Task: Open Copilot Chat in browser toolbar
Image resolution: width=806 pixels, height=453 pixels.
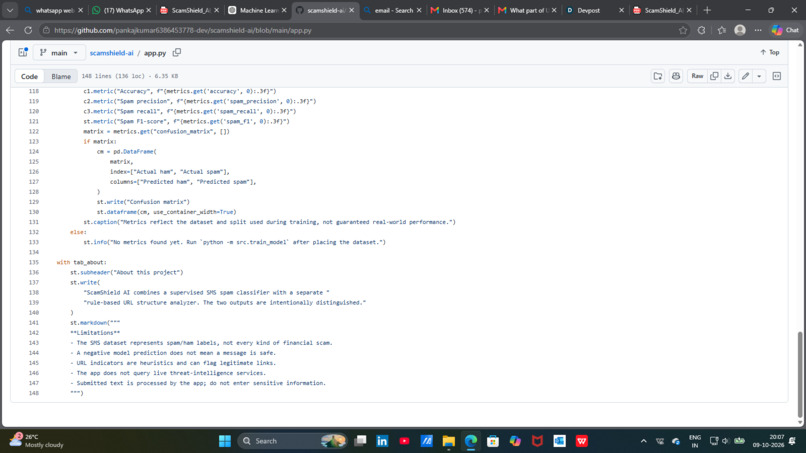Action: click(785, 30)
